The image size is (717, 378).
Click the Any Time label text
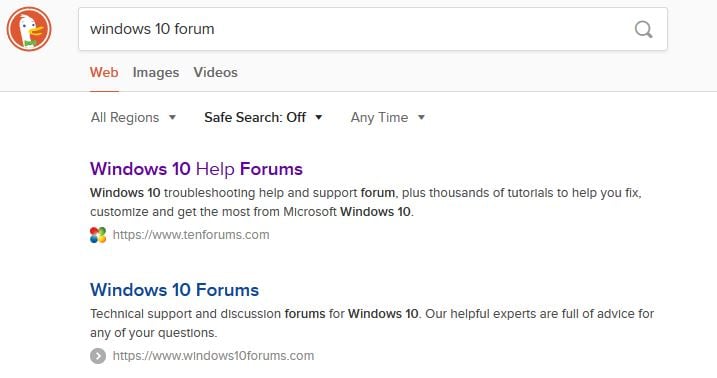[x=379, y=117]
